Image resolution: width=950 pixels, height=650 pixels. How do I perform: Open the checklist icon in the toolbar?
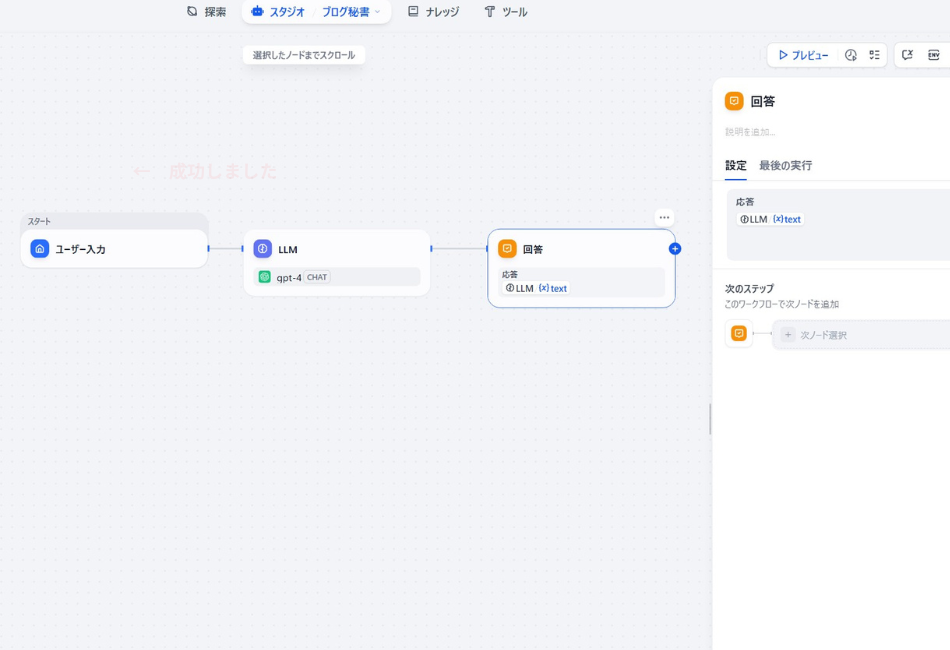click(x=875, y=55)
